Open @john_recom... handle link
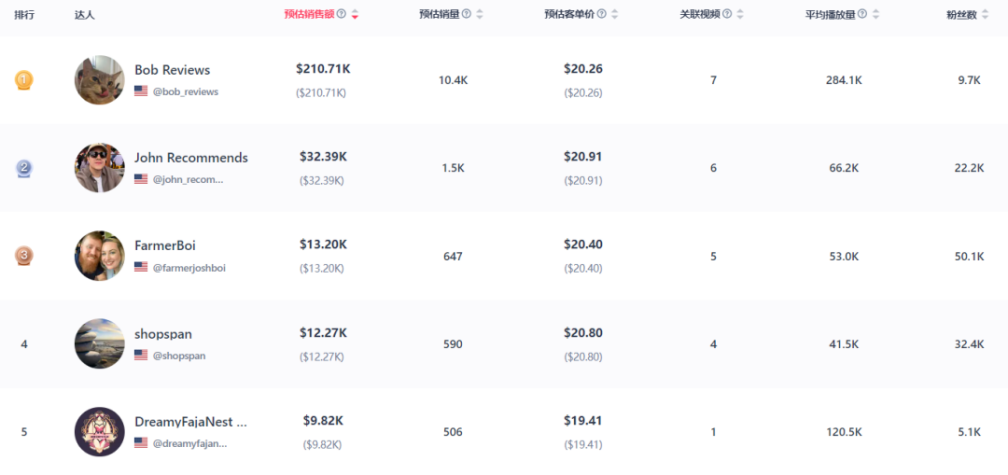 pos(188,179)
